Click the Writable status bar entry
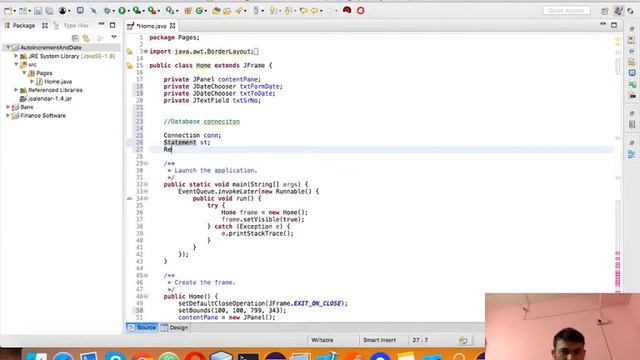640x360 pixels. [322, 340]
